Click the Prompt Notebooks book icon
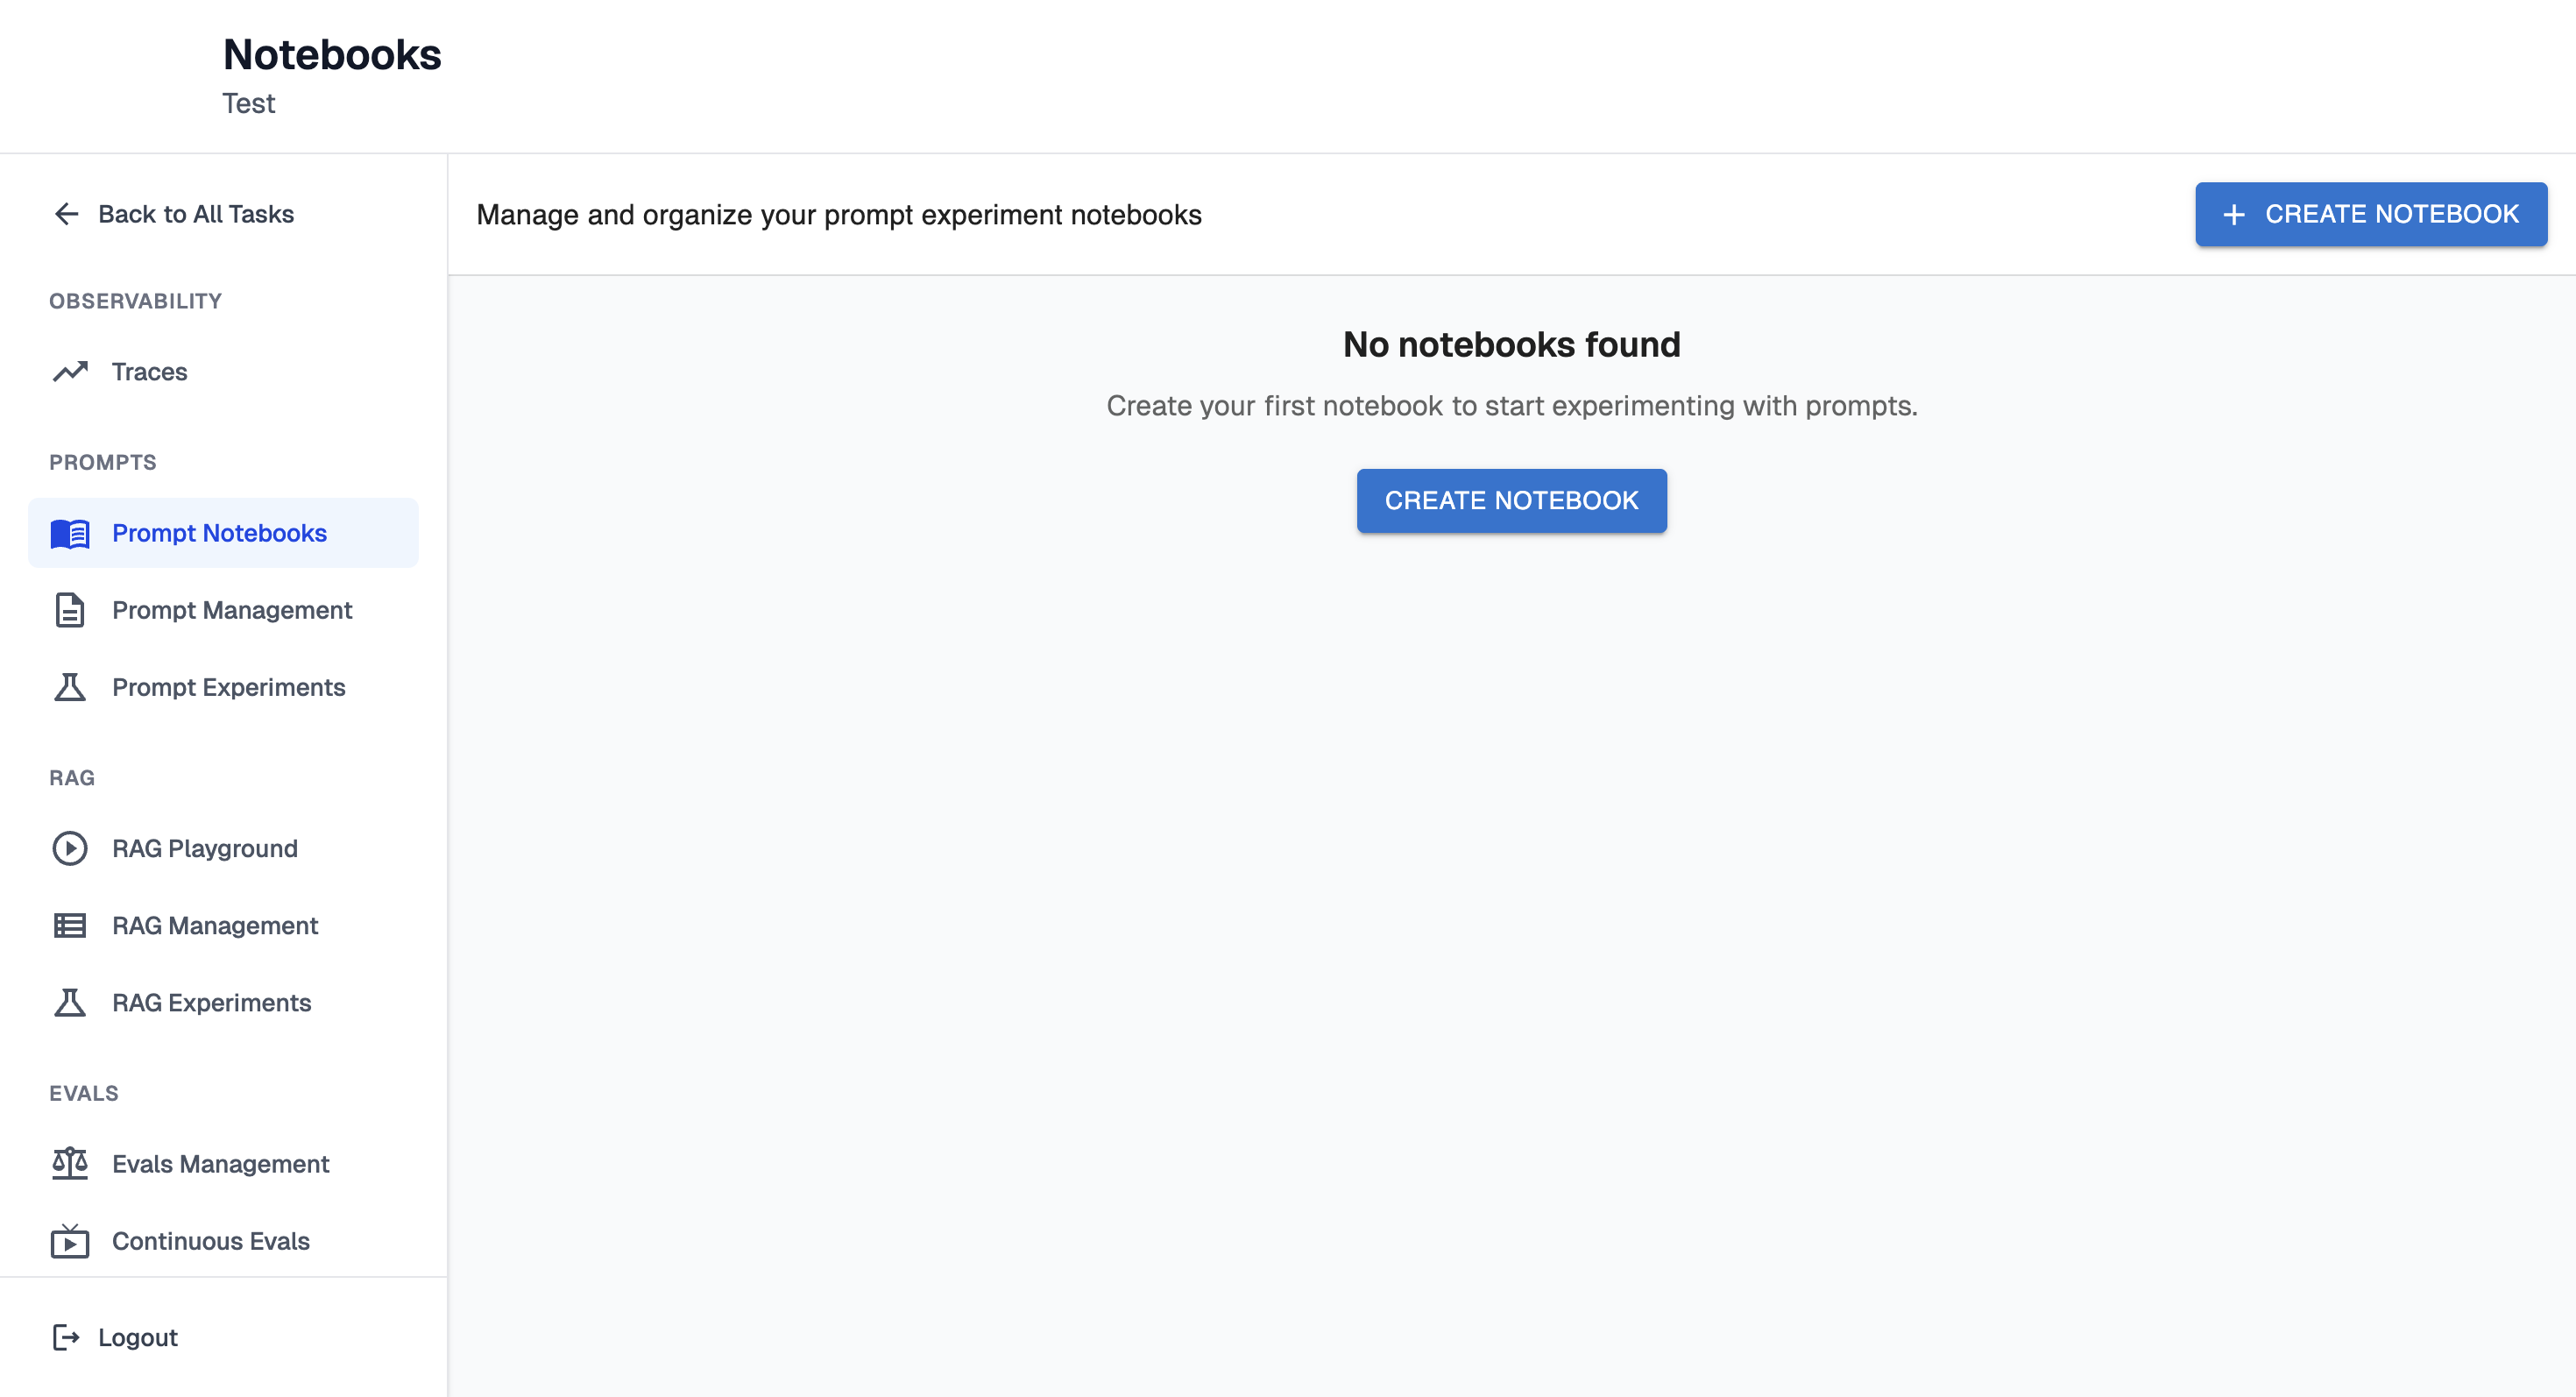 [70, 533]
